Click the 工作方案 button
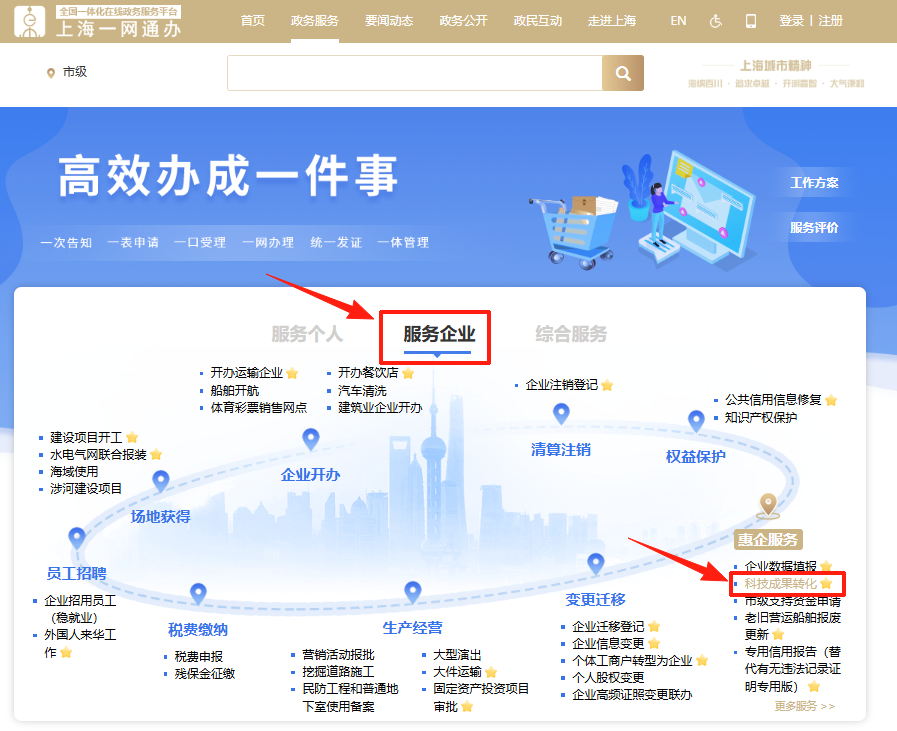 pos(815,183)
